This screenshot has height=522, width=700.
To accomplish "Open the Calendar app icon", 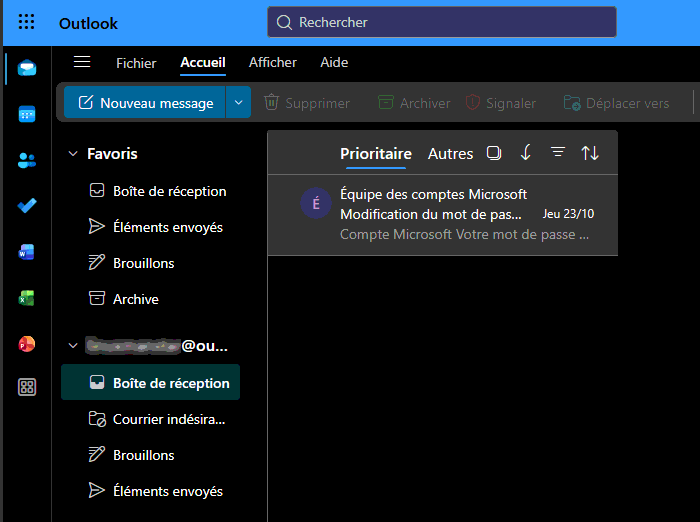I will coord(27,114).
